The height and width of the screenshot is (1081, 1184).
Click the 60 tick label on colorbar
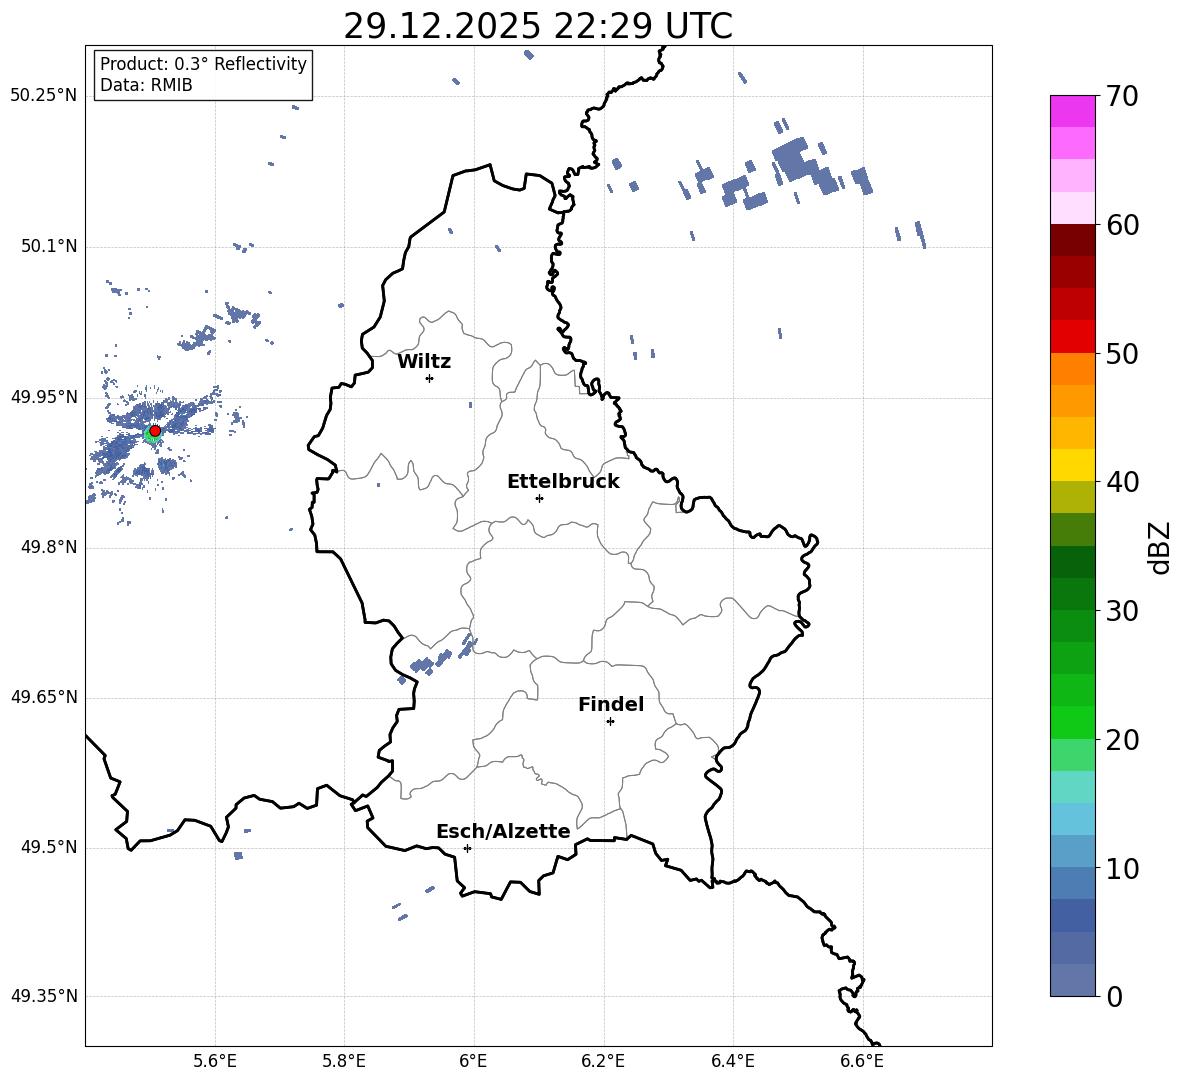click(1122, 225)
